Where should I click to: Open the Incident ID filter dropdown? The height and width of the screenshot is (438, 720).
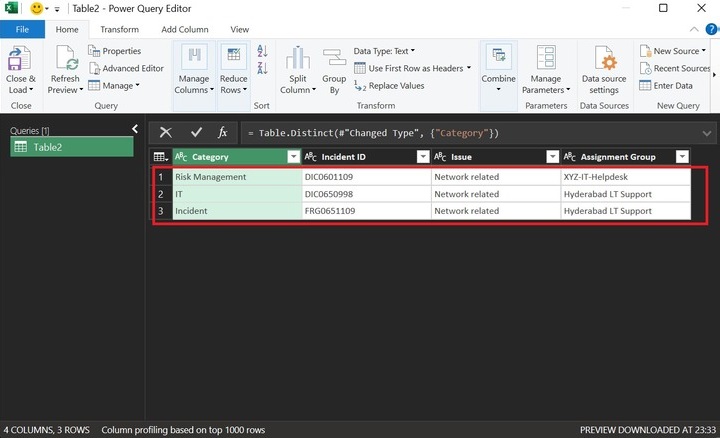coord(423,157)
